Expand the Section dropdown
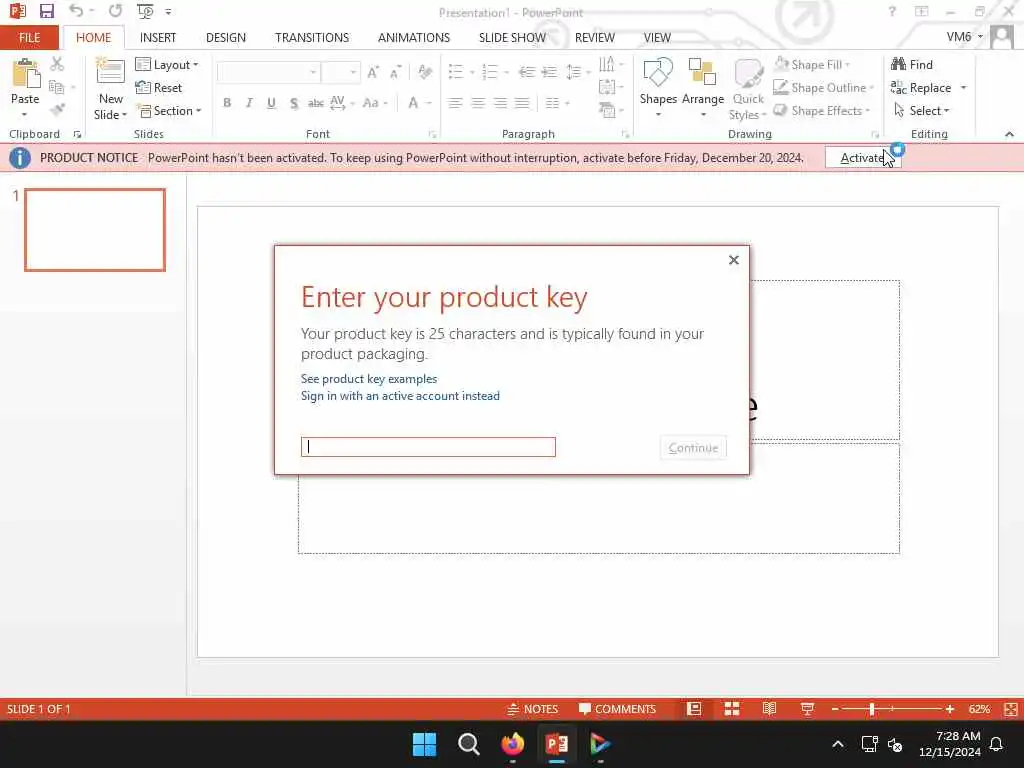This screenshot has height=768, width=1024. tap(168, 110)
